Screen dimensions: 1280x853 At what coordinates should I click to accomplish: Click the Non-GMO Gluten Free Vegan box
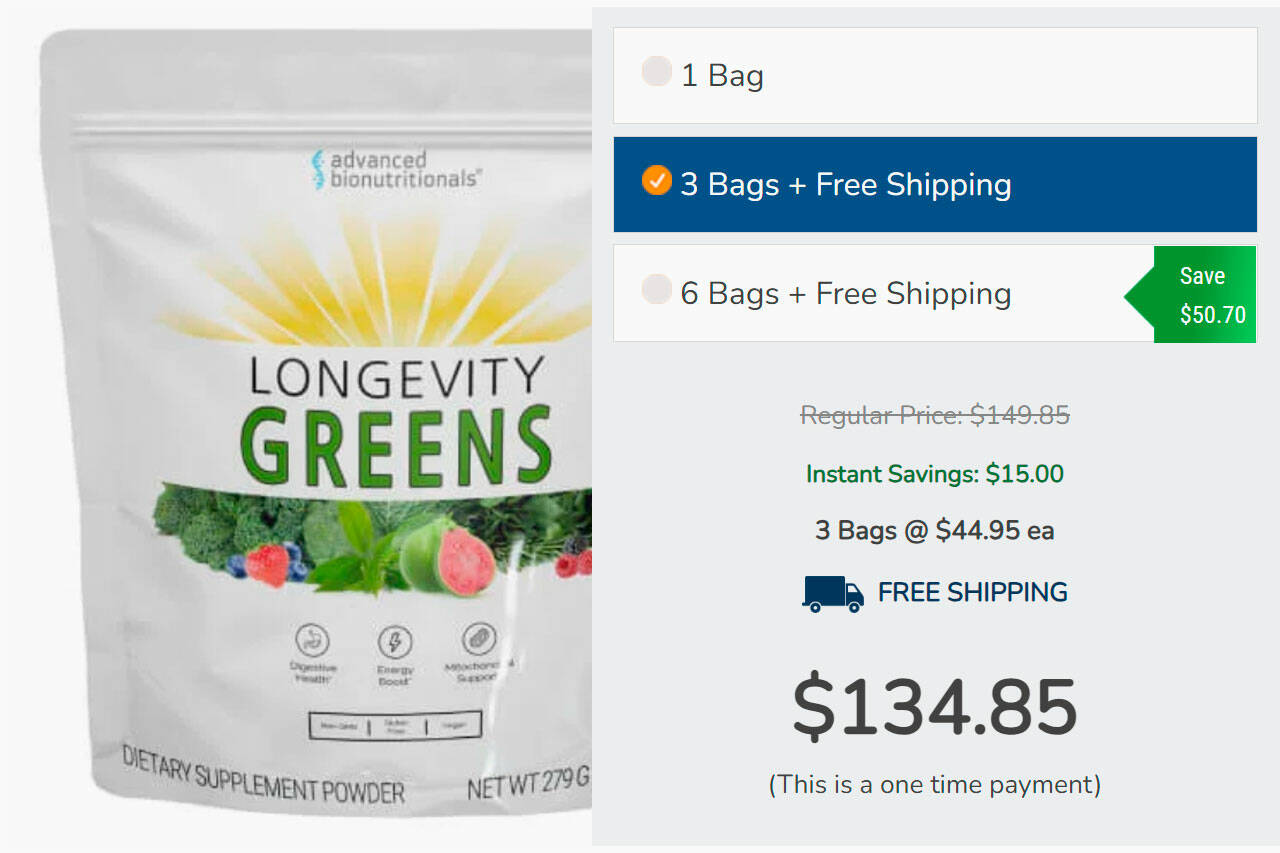pos(394,725)
